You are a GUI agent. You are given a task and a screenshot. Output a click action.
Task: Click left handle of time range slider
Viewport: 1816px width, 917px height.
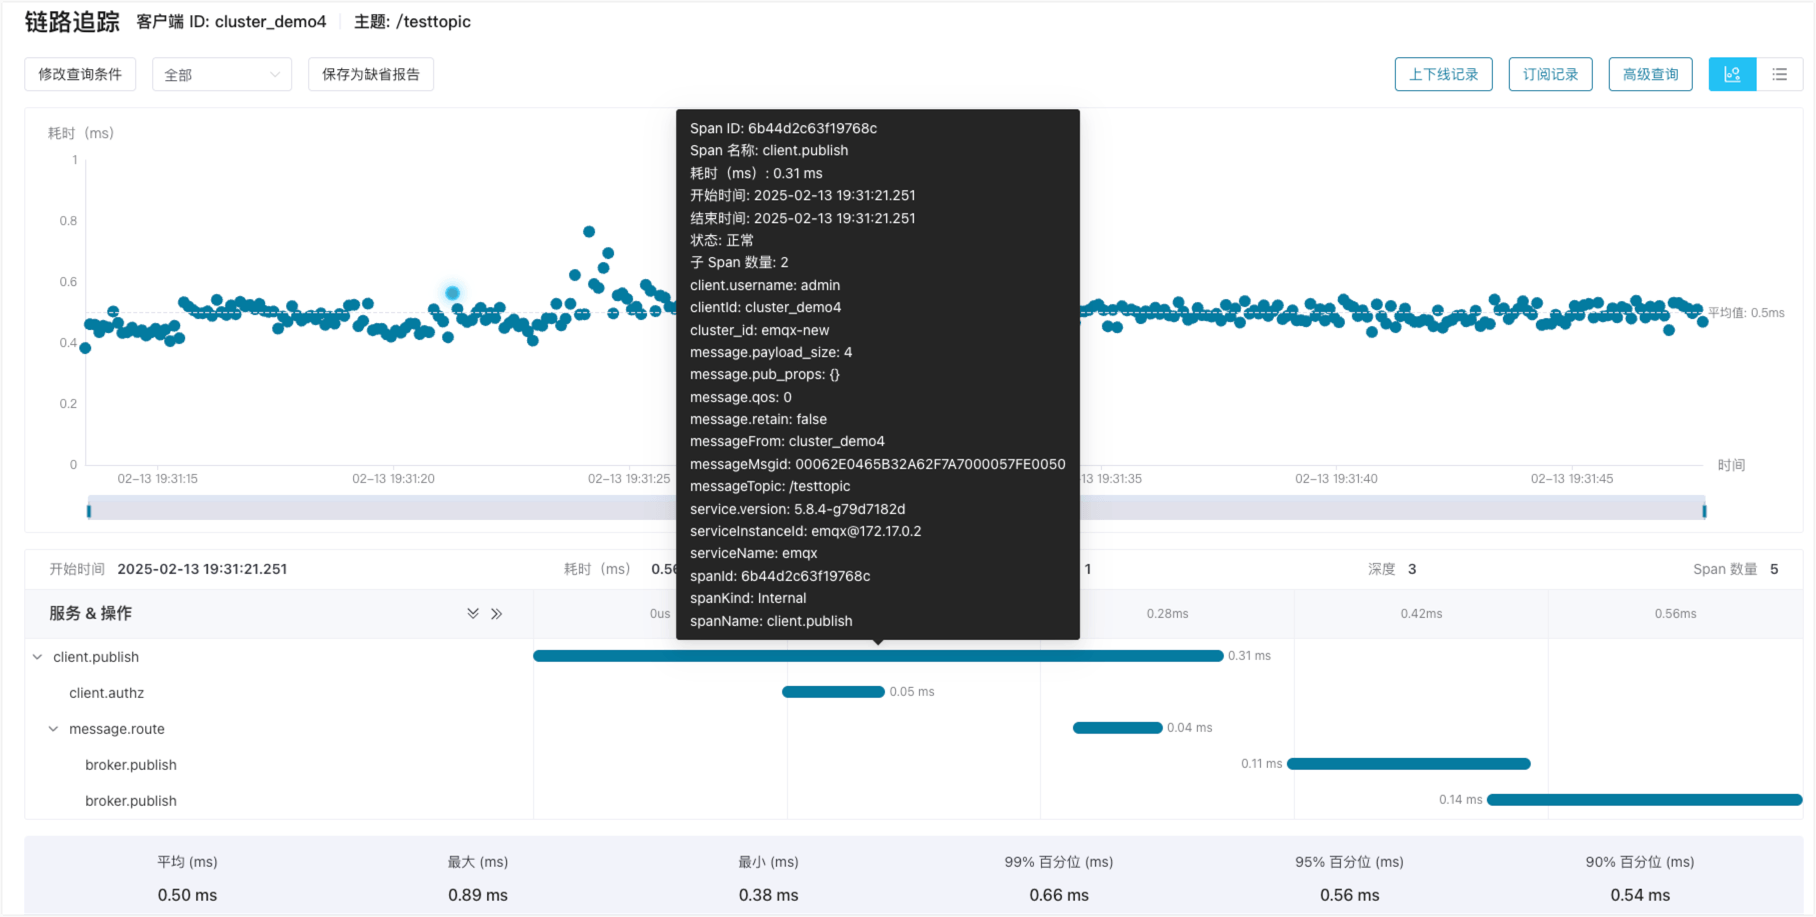coord(89,511)
